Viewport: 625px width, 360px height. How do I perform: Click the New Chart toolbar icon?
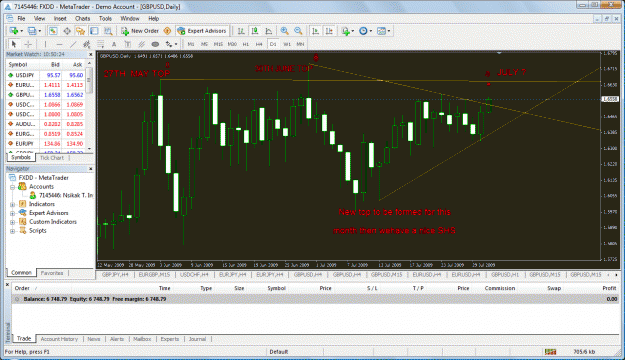tap(14, 31)
